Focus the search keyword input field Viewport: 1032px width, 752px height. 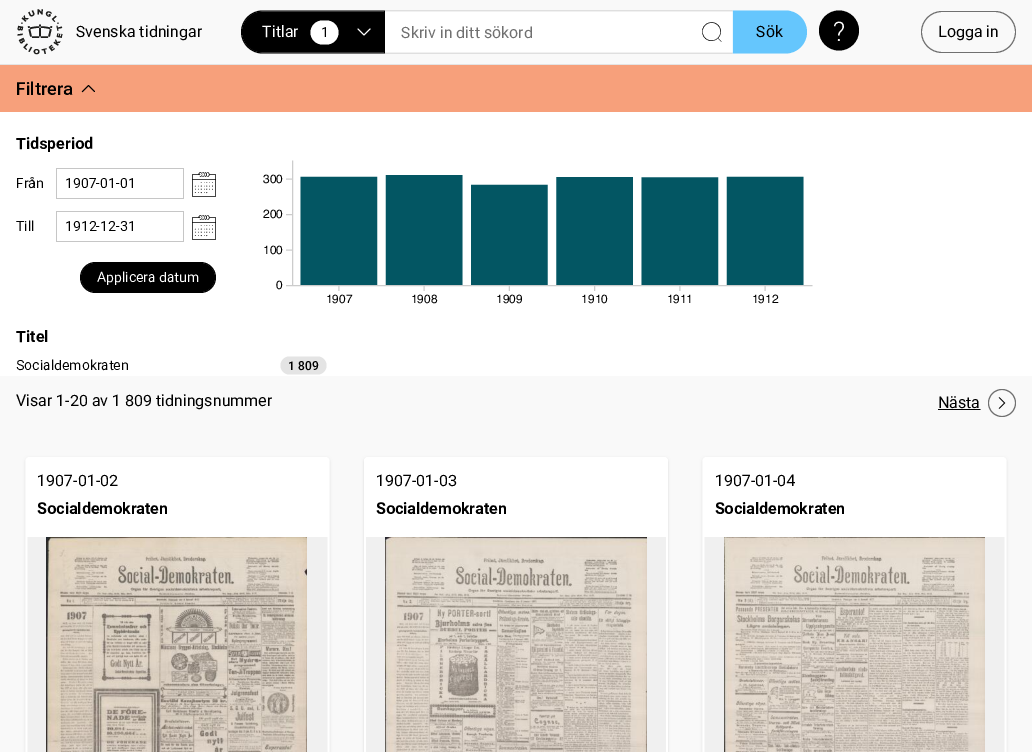pyautogui.click(x=543, y=32)
